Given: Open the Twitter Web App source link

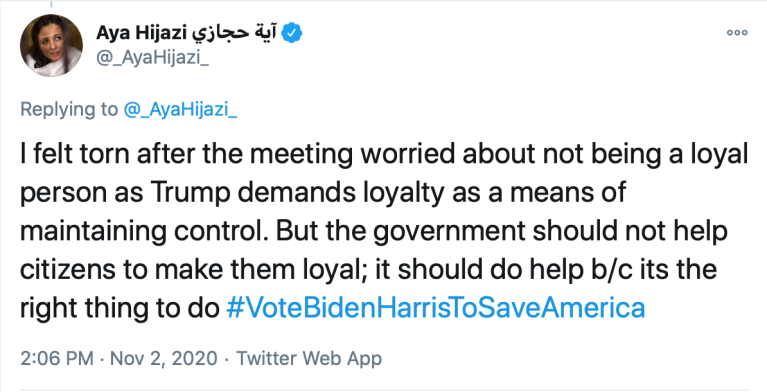Looking at the screenshot, I should pyautogui.click(x=309, y=358).
